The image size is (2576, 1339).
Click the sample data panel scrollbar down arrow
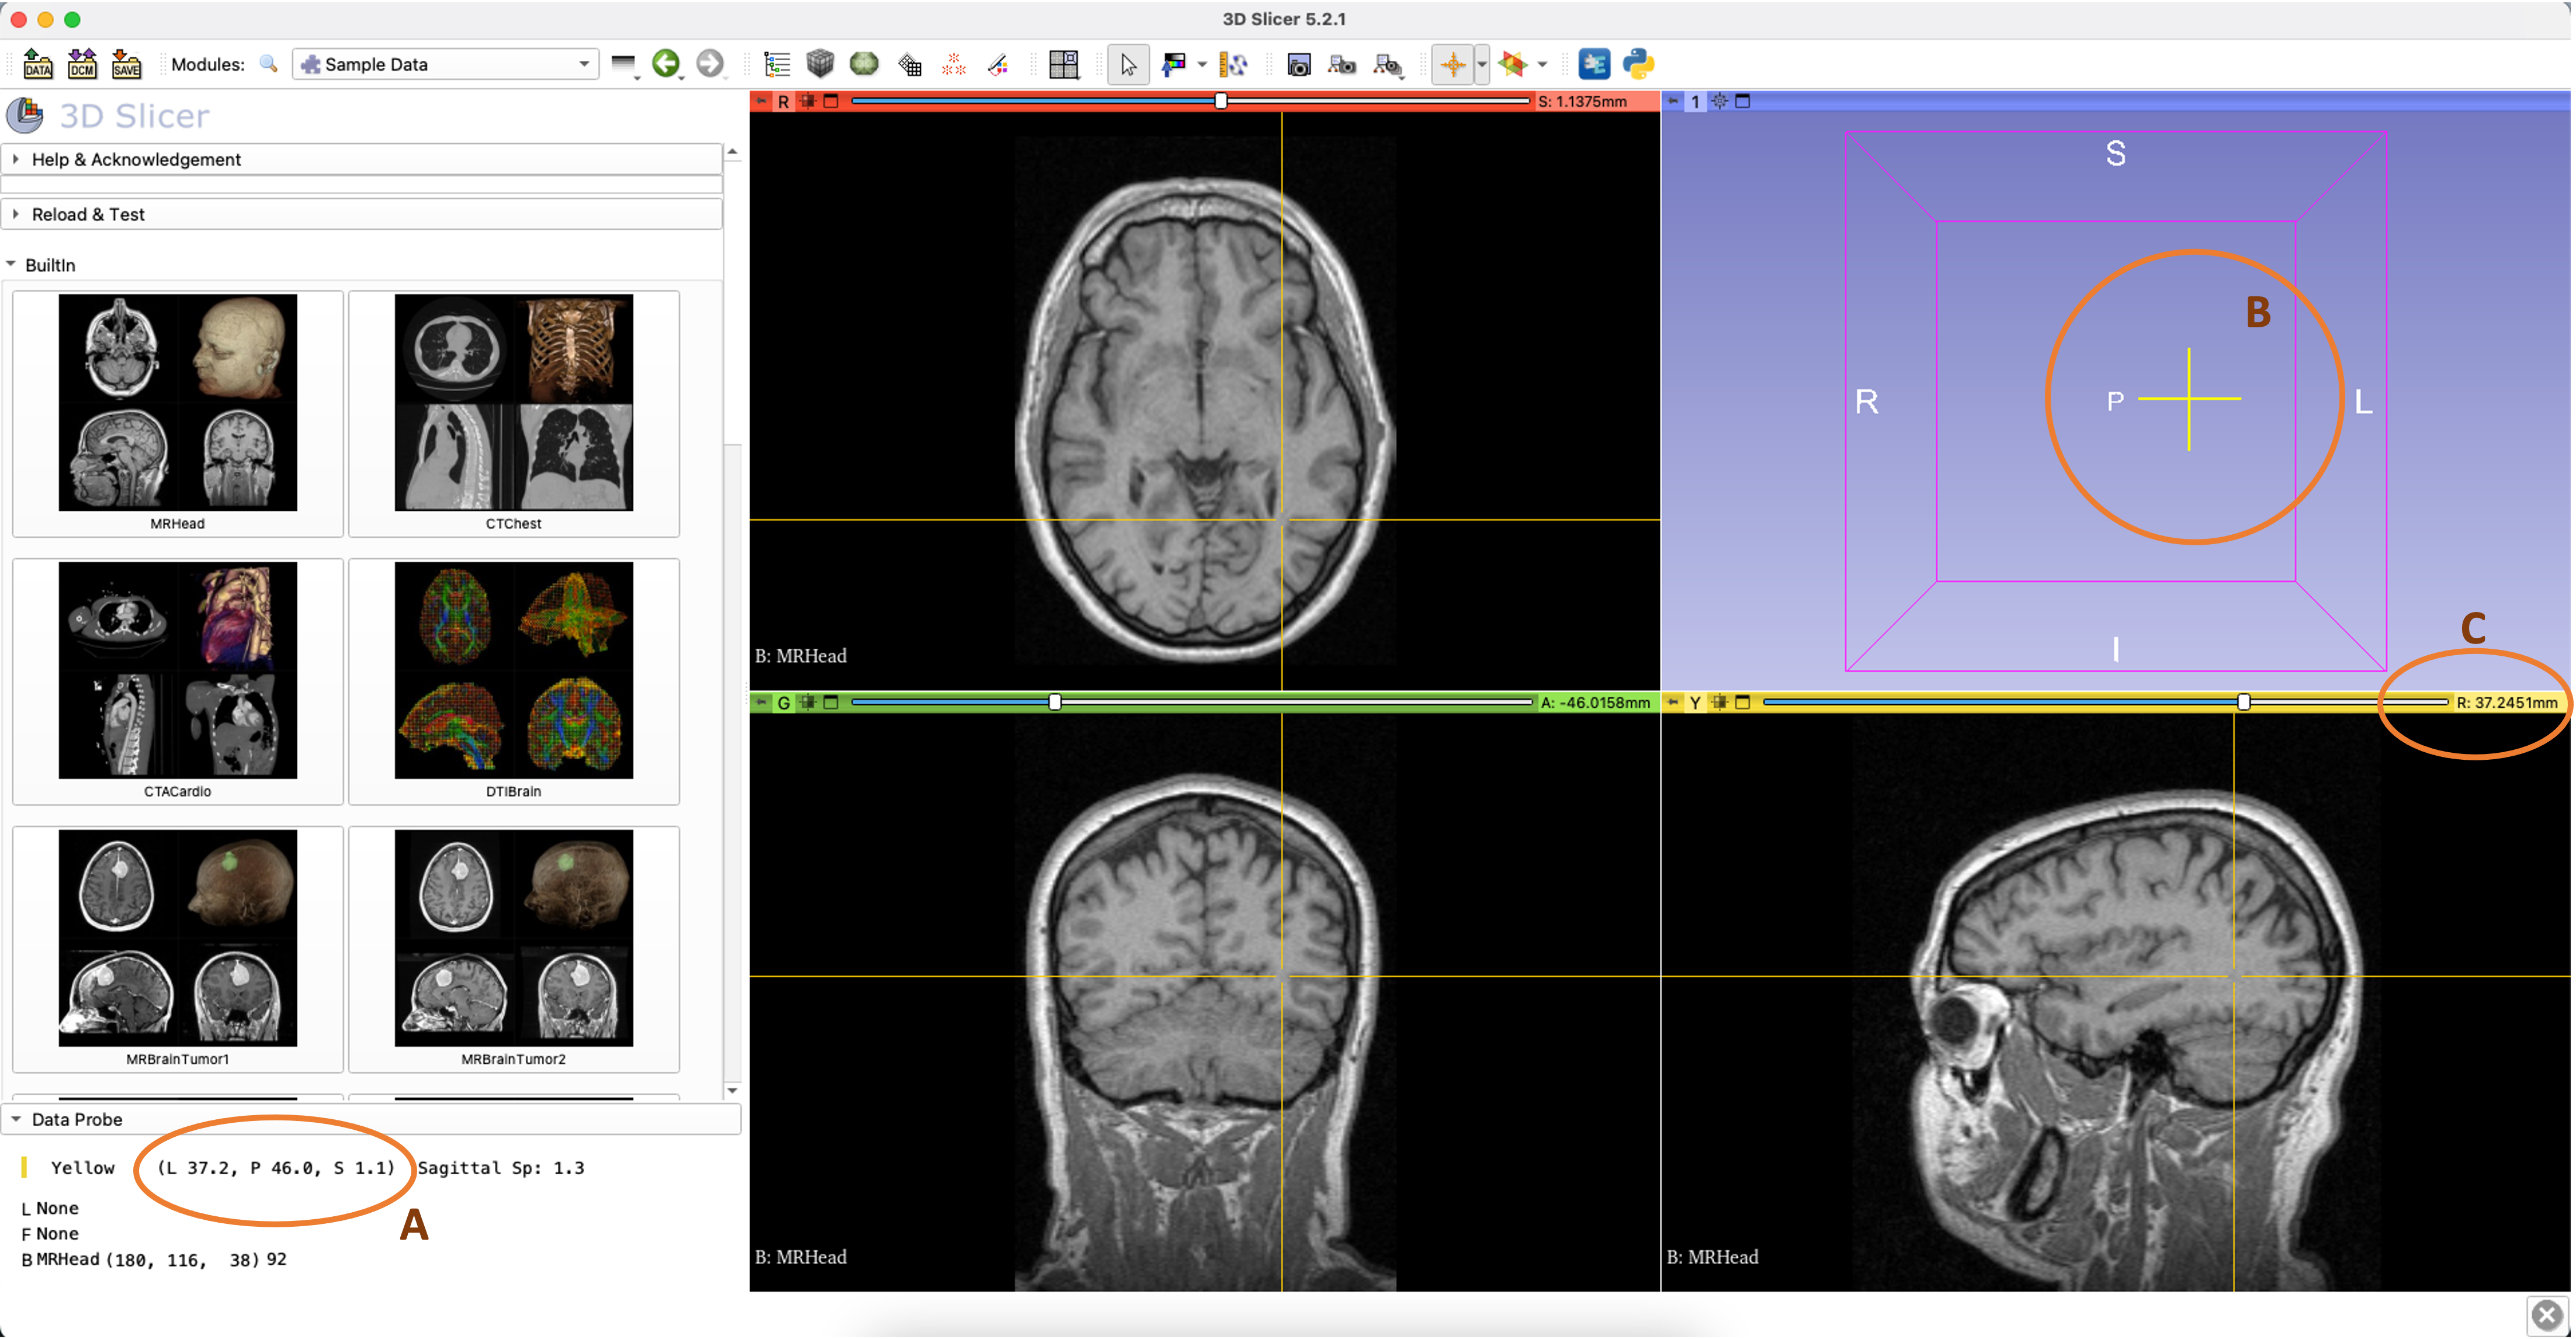point(732,1090)
